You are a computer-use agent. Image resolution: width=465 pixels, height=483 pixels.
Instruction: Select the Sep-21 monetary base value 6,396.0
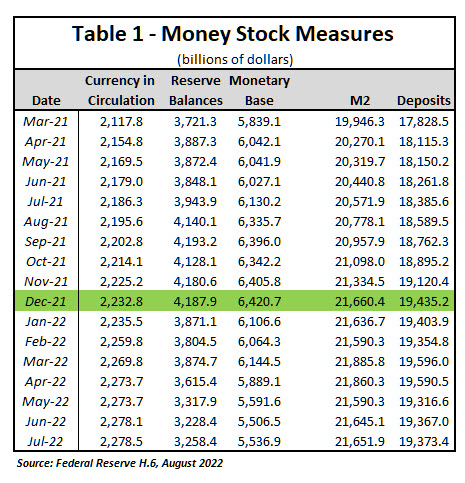pyautogui.click(x=259, y=242)
